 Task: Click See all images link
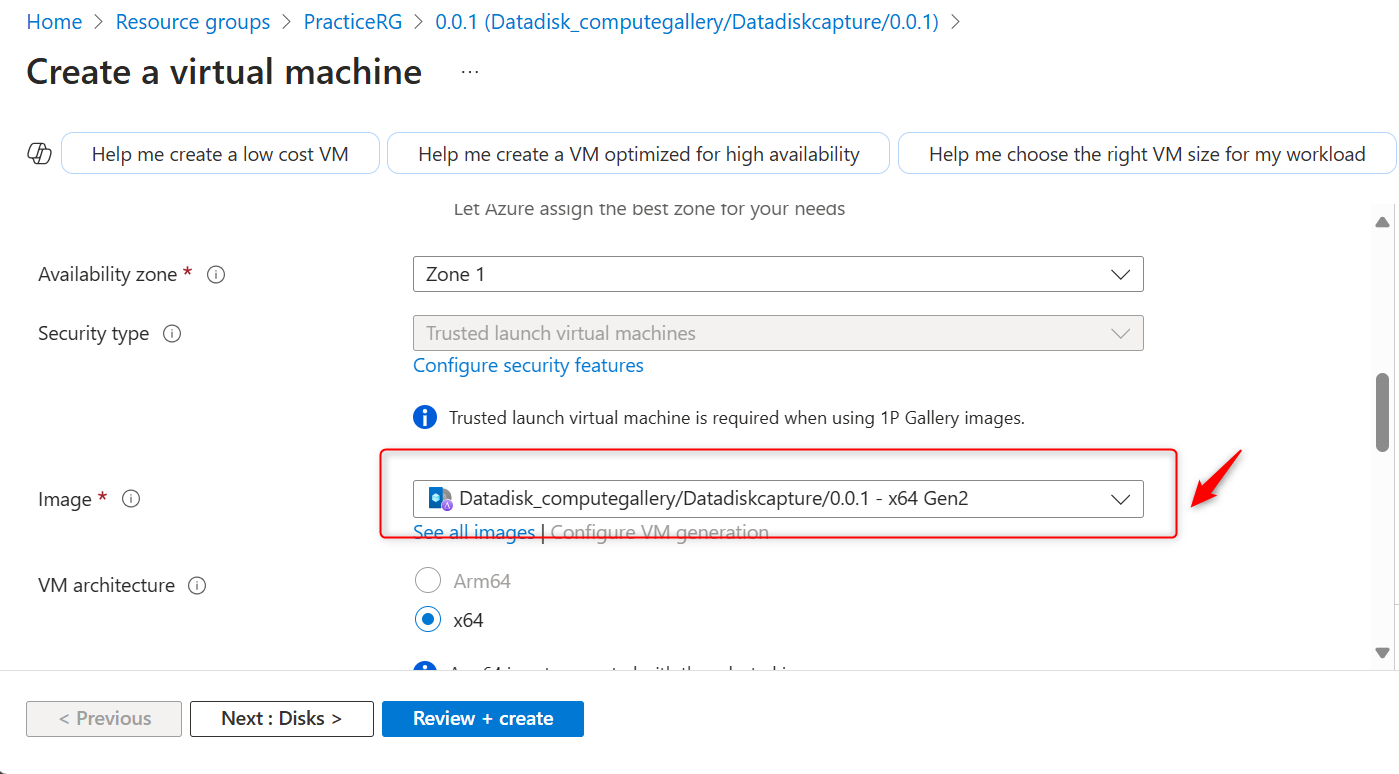tap(474, 533)
